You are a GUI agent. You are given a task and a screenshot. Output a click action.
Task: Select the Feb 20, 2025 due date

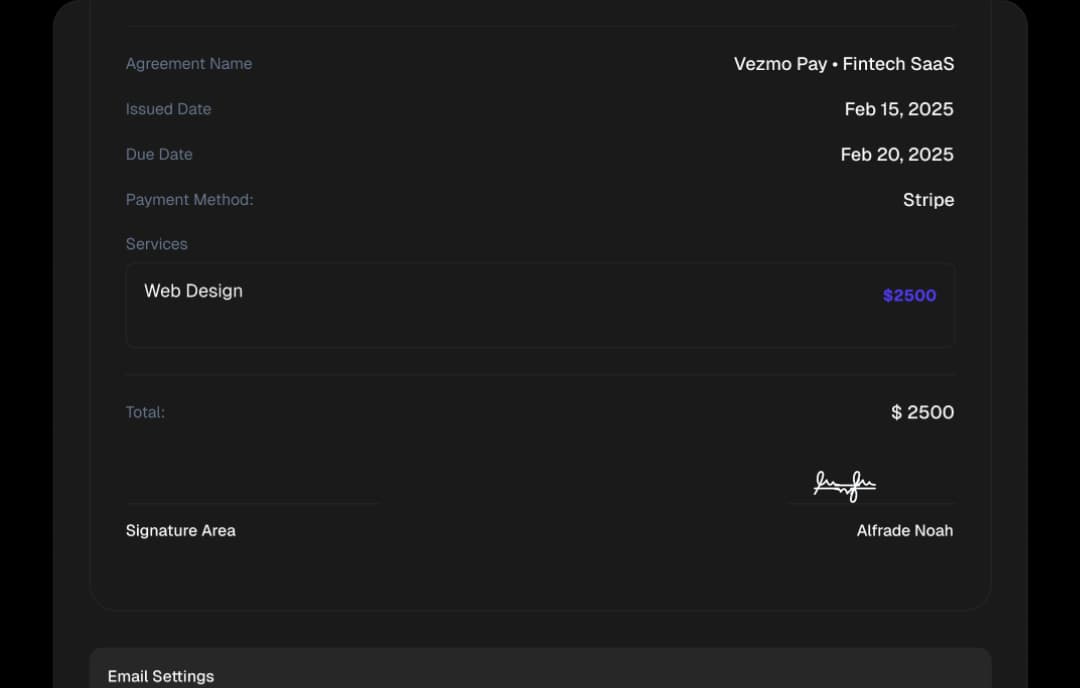(896, 154)
